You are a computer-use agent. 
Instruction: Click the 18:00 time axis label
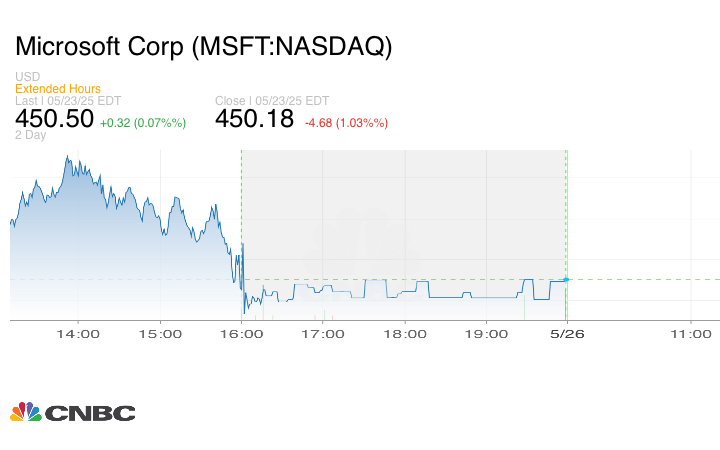tap(404, 333)
